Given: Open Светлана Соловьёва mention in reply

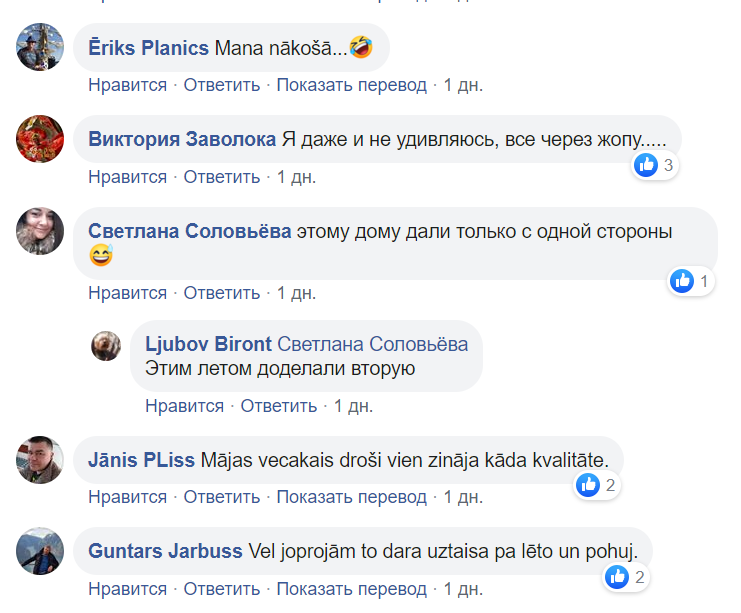Looking at the screenshot, I should 372,344.
